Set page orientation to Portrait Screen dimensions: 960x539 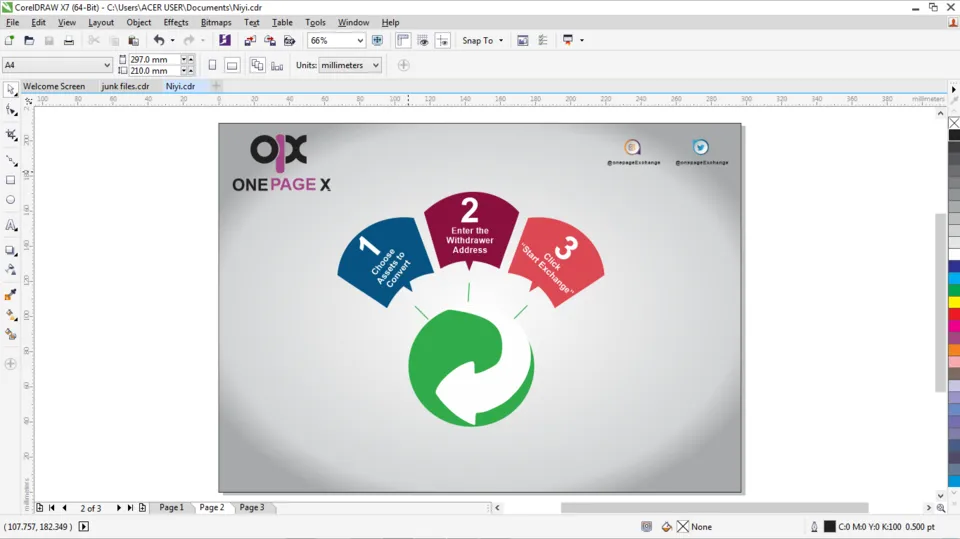212,65
